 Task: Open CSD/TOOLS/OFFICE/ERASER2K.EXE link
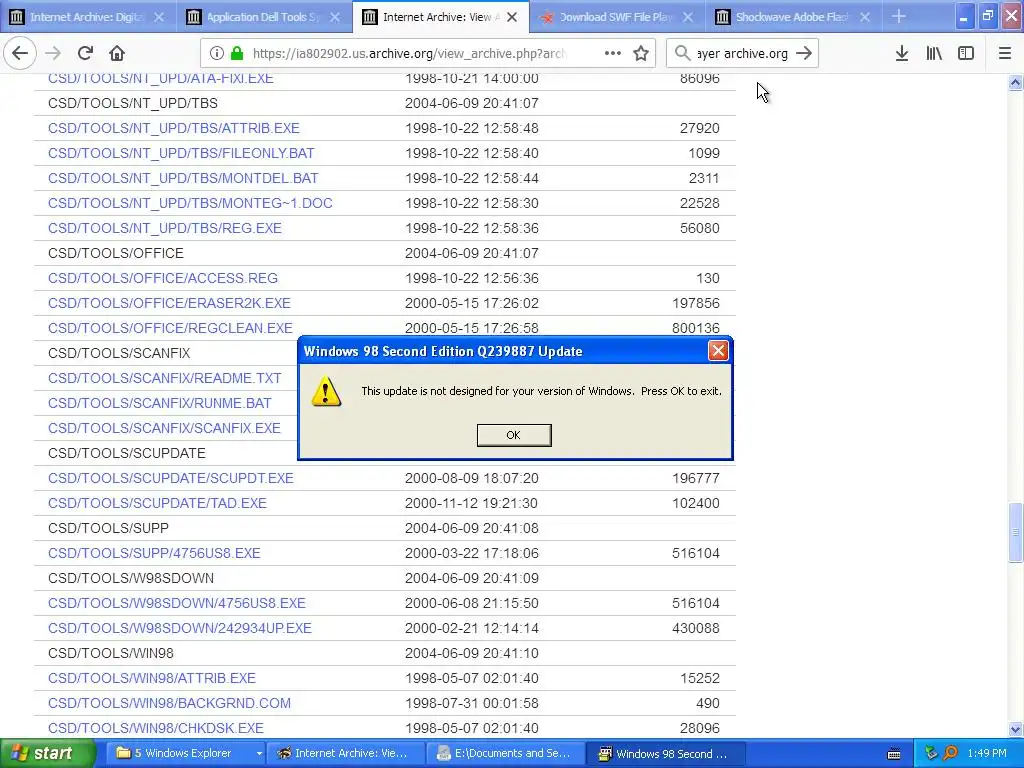169,303
